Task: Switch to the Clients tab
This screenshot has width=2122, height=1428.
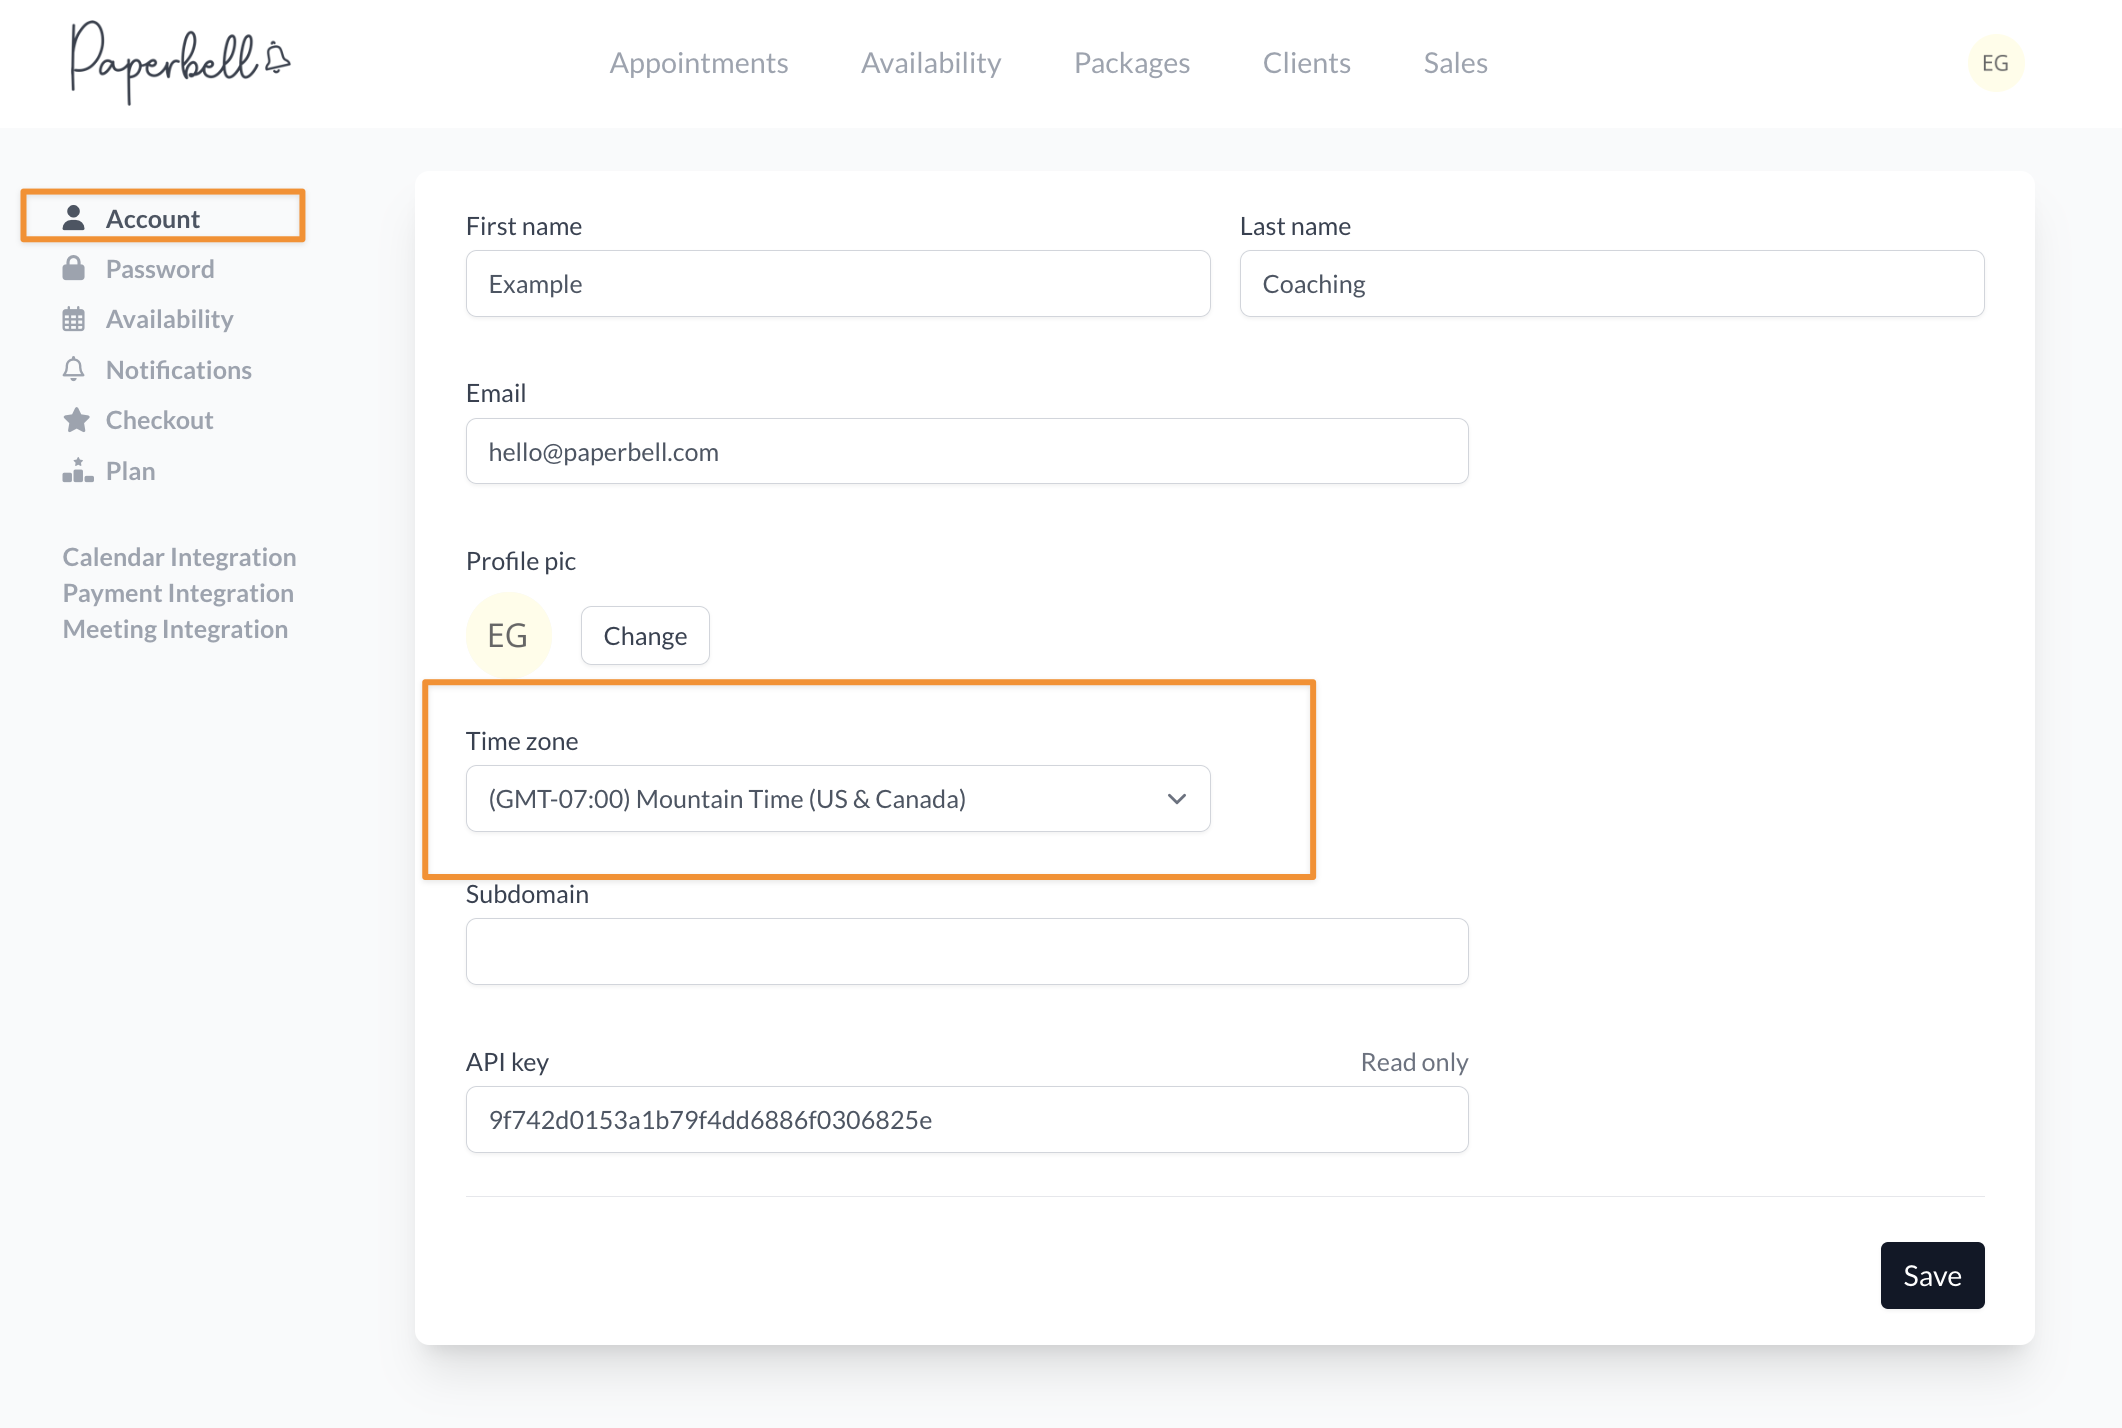Action: point(1306,63)
